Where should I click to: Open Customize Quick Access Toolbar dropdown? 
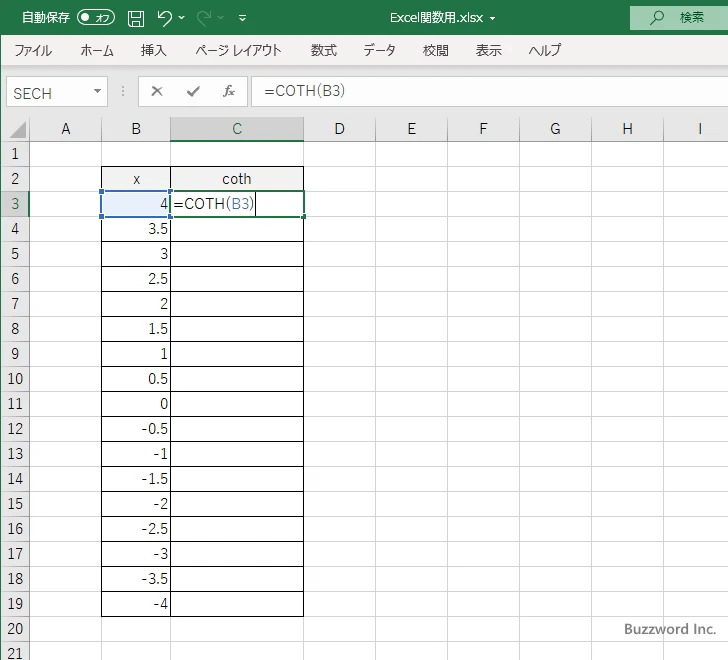pos(242,18)
